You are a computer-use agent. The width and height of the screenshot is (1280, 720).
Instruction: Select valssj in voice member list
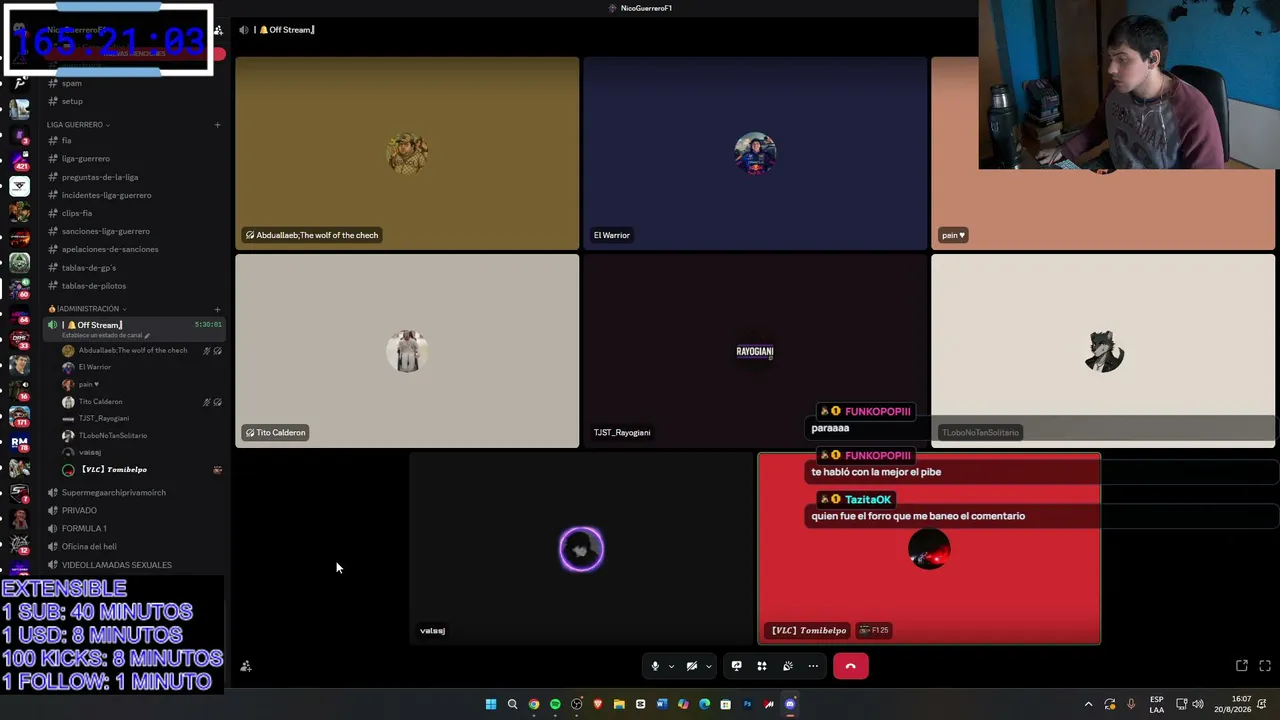[141, 452]
